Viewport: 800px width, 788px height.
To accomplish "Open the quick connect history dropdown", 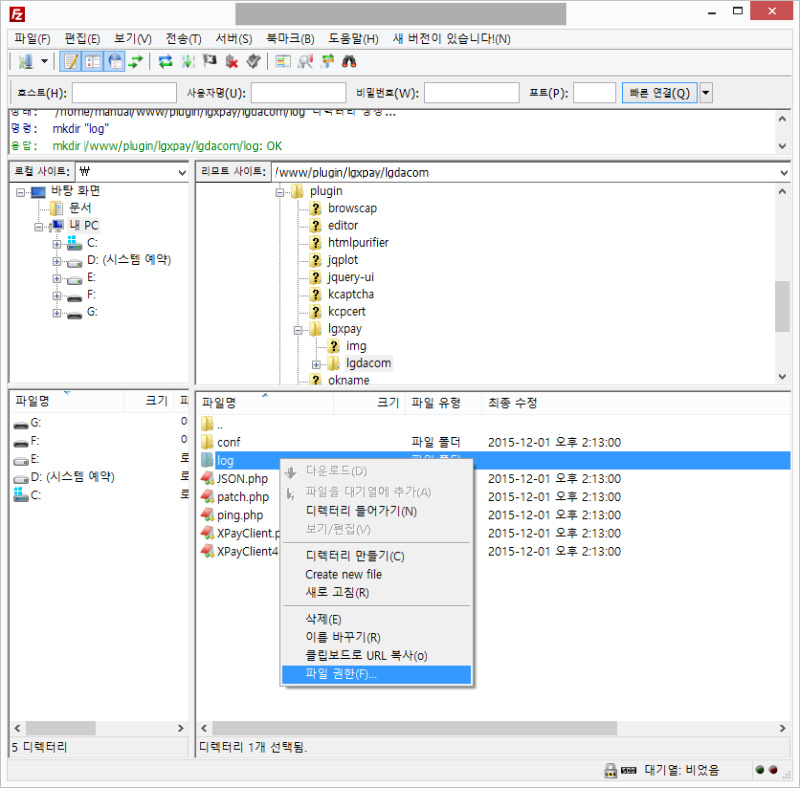I will click(x=706, y=93).
